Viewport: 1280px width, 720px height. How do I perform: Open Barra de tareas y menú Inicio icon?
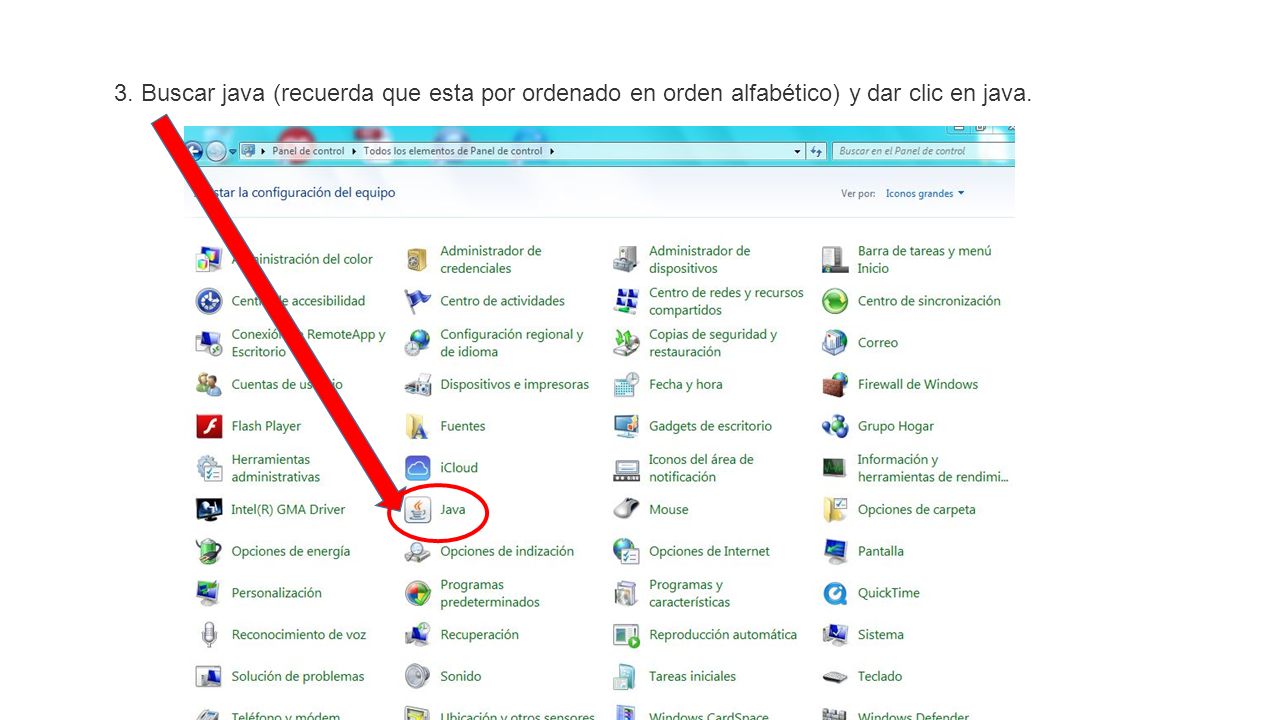(x=835, y=260)
